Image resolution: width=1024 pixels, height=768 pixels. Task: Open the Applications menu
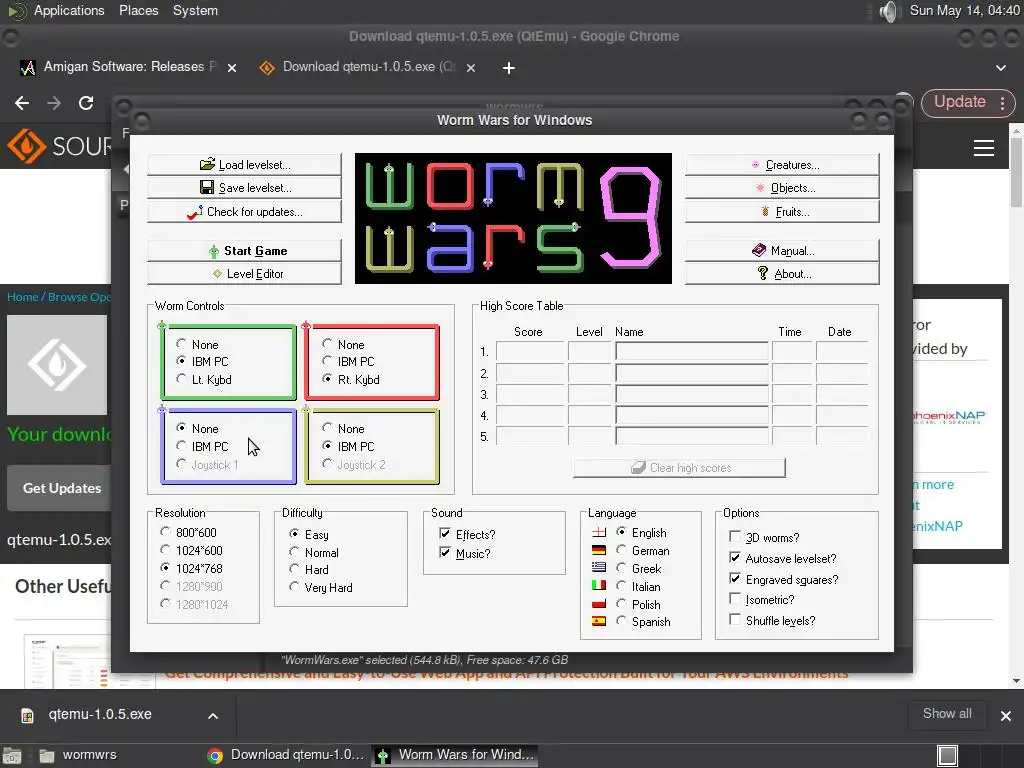pyautogui.click(x=69, y=10)
